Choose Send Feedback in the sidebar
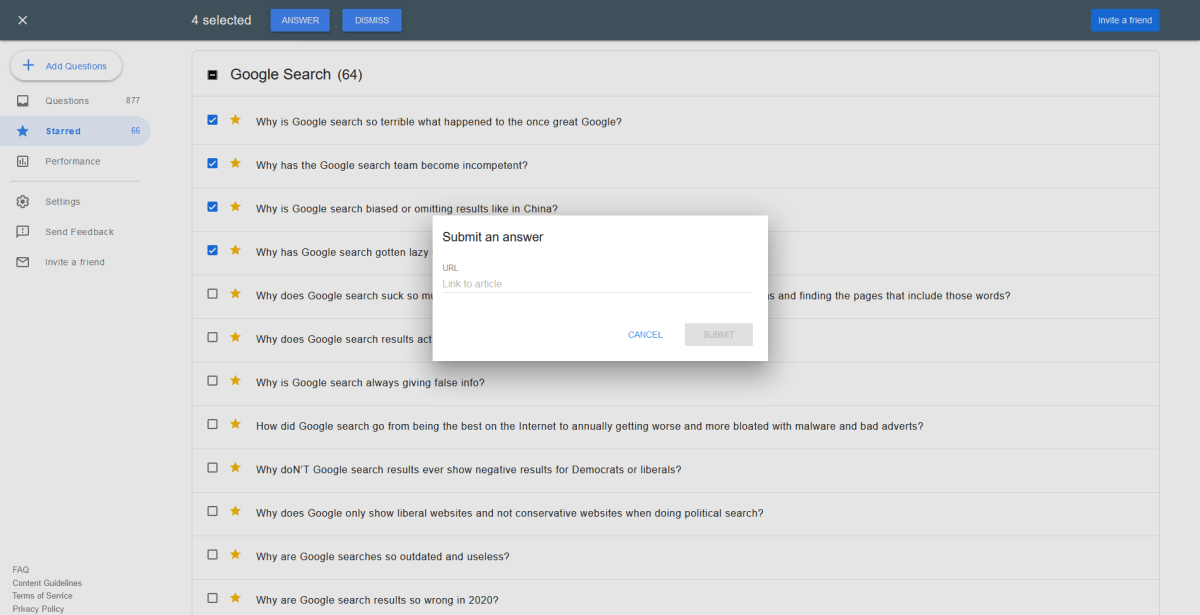The width and height of the screenshot is (1200, 615). (x=75, y=232)
